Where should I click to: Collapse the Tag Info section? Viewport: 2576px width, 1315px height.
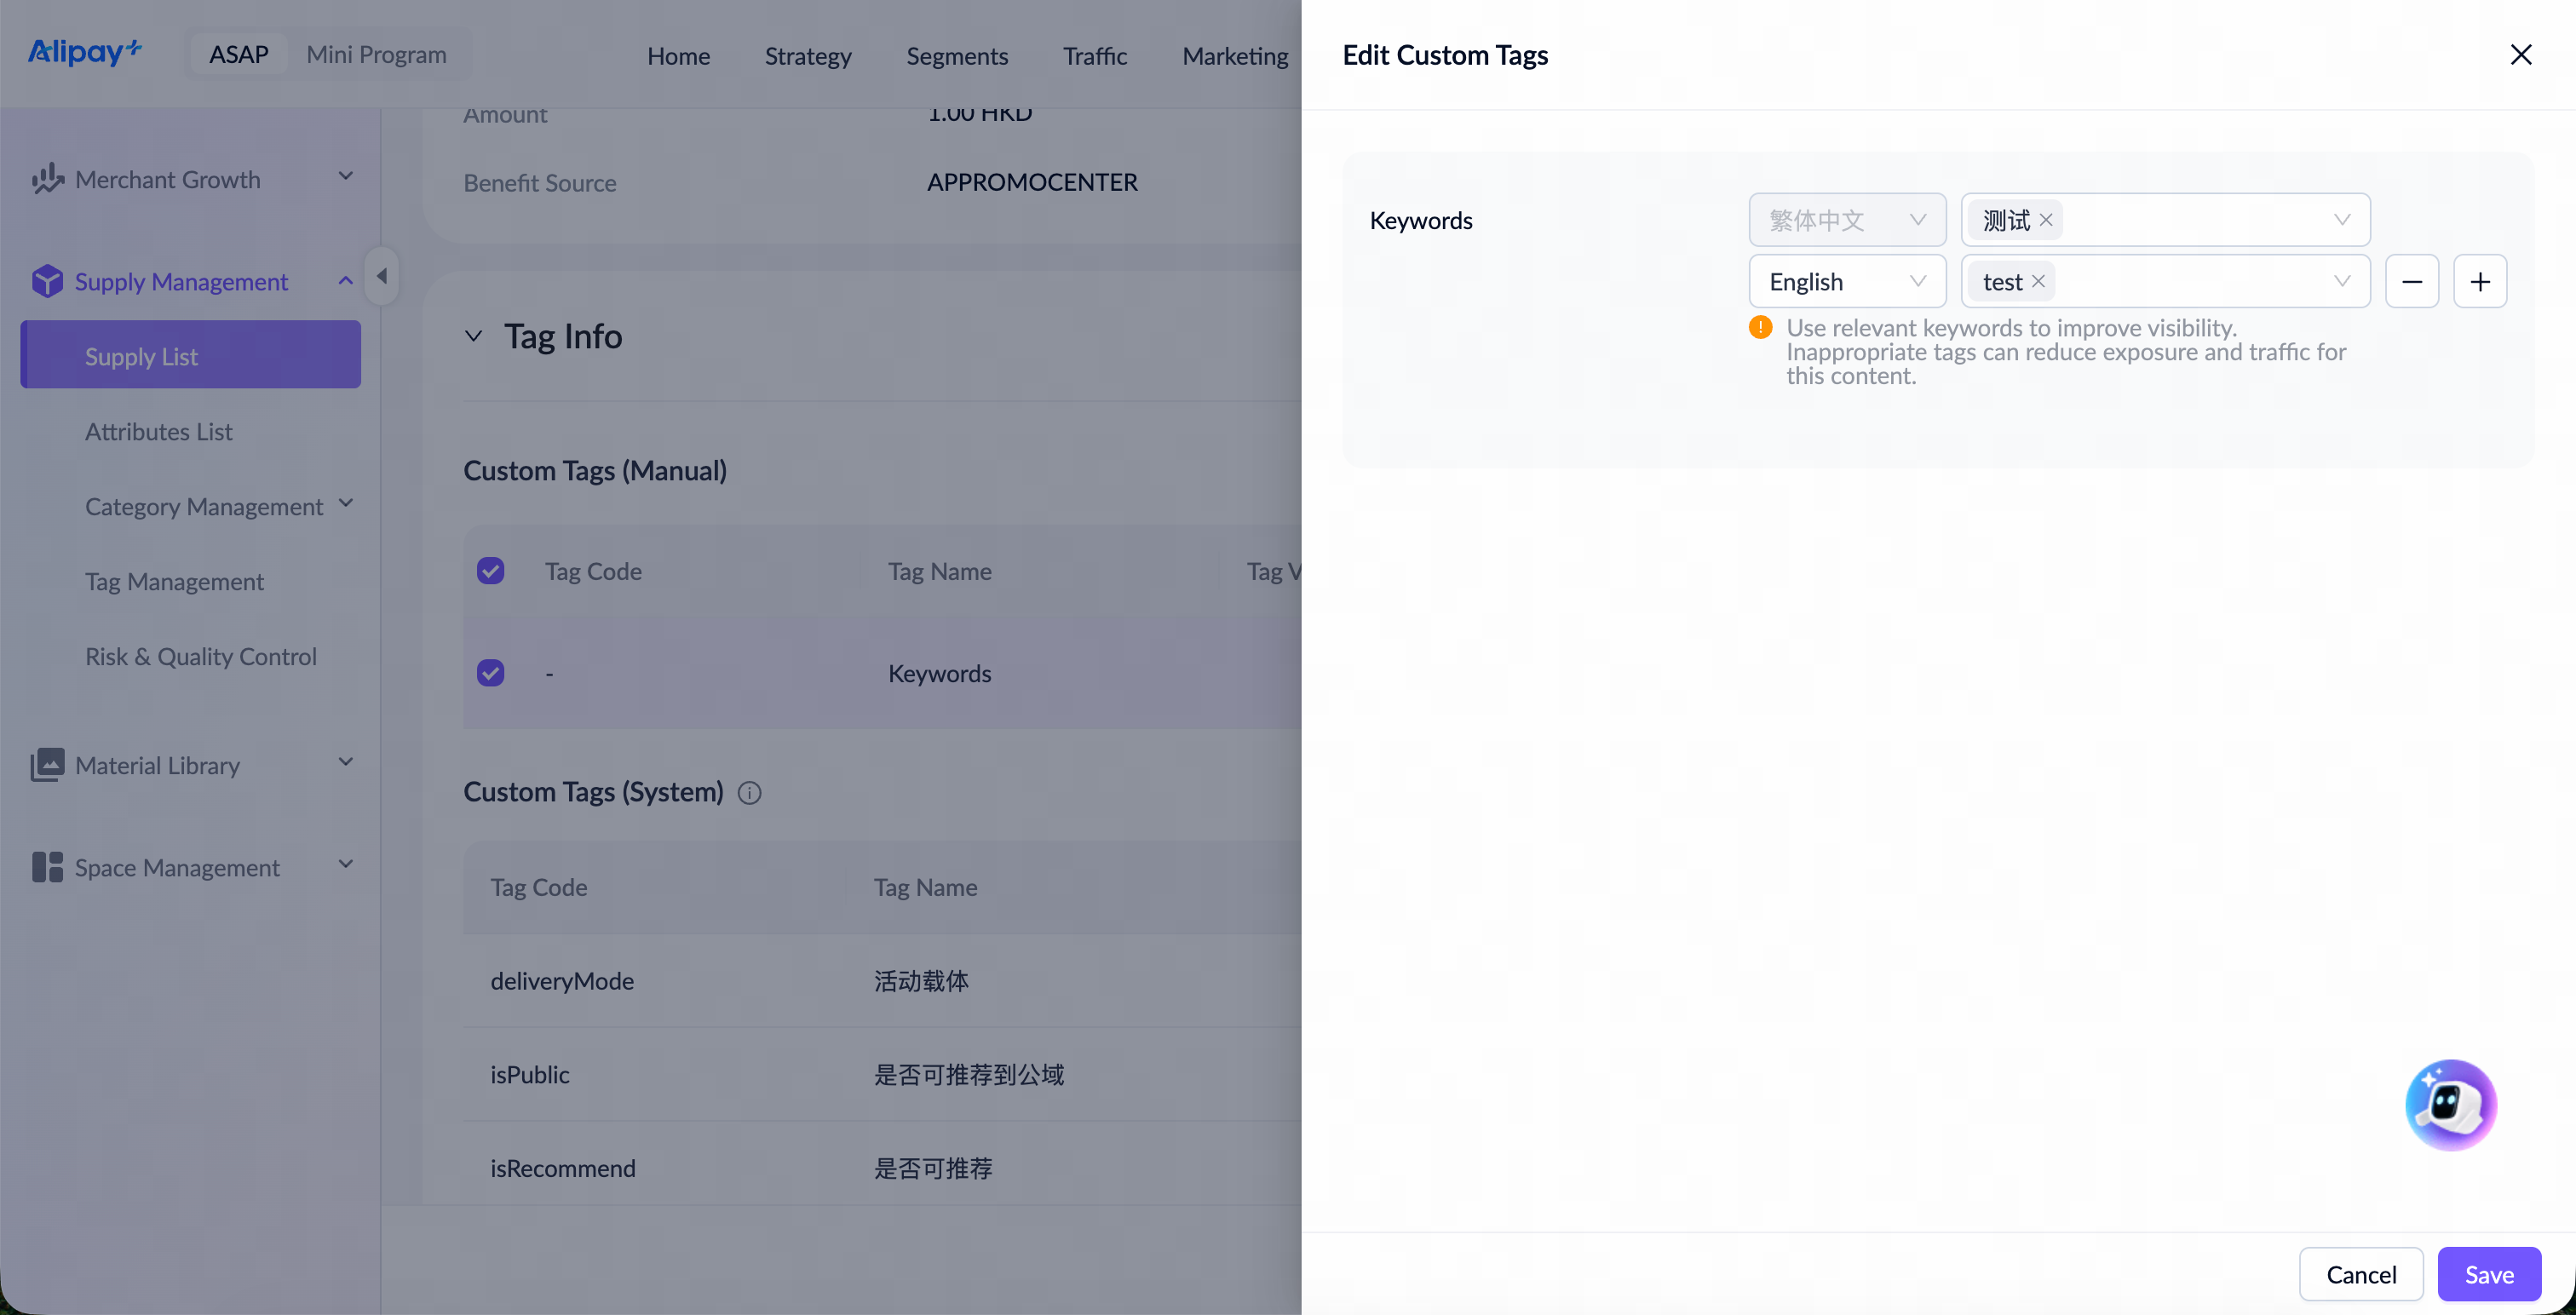tap(474, 336)
